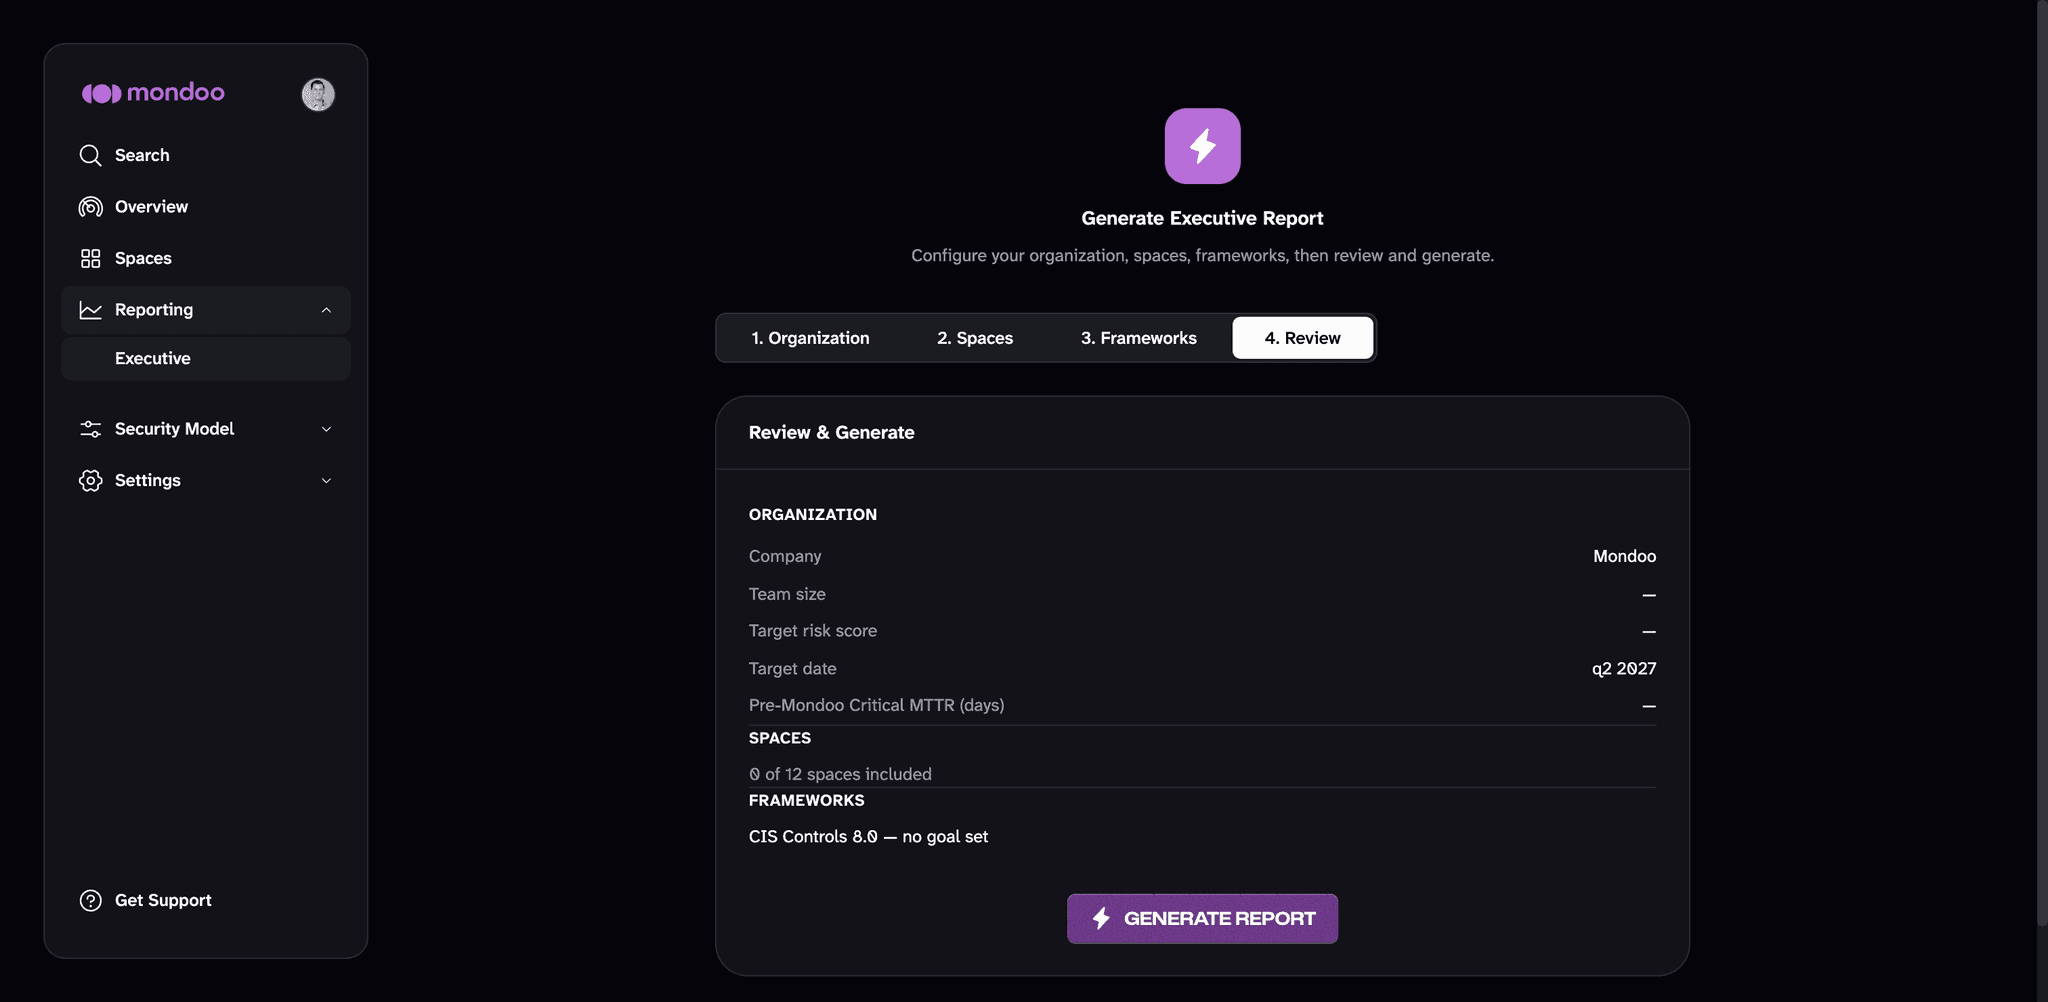Go to Overview page
Viewport: 2048px width, 1002px height.
click(205, 207)
